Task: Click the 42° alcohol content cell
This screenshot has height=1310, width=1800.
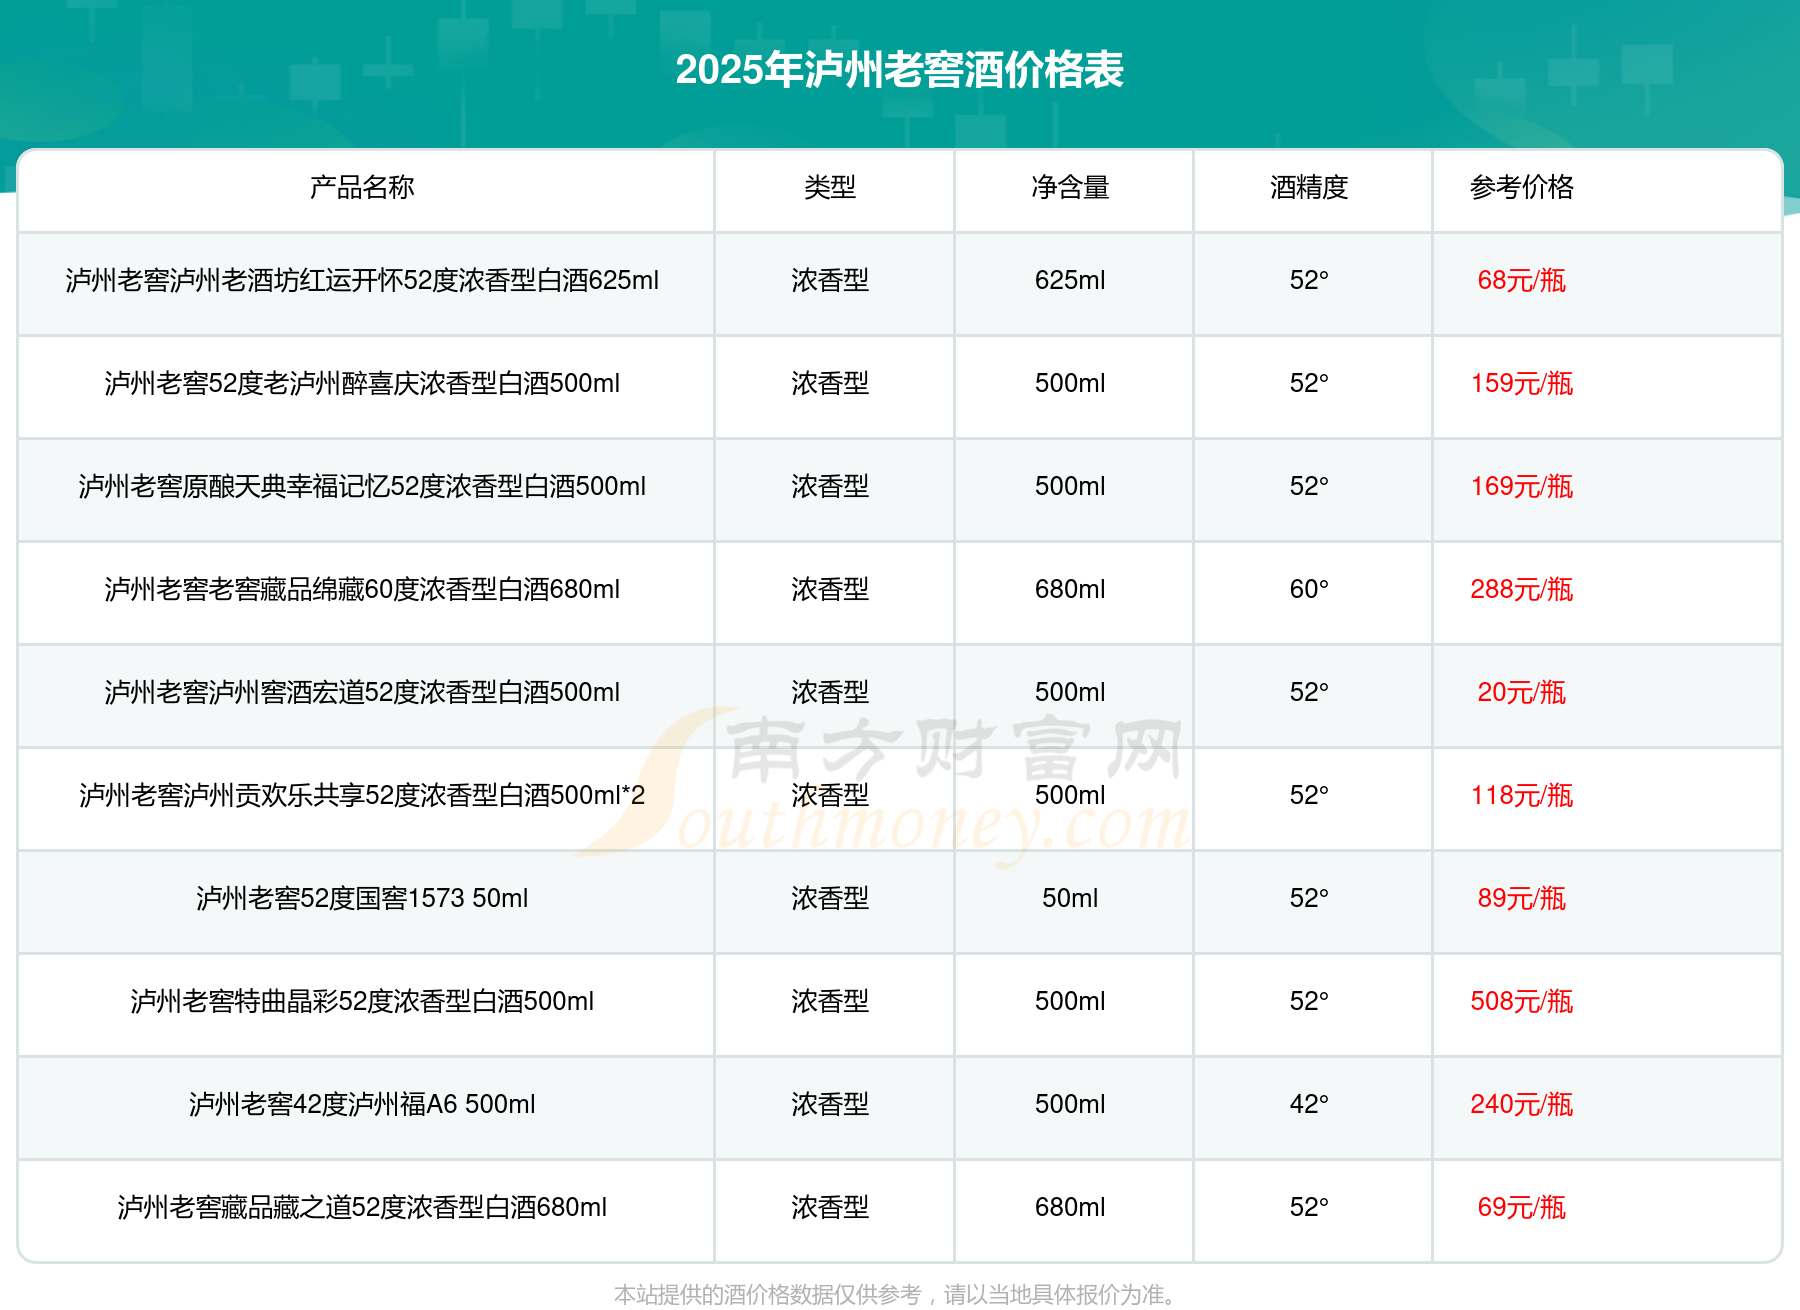Action: click(x=1309, y=1105)
